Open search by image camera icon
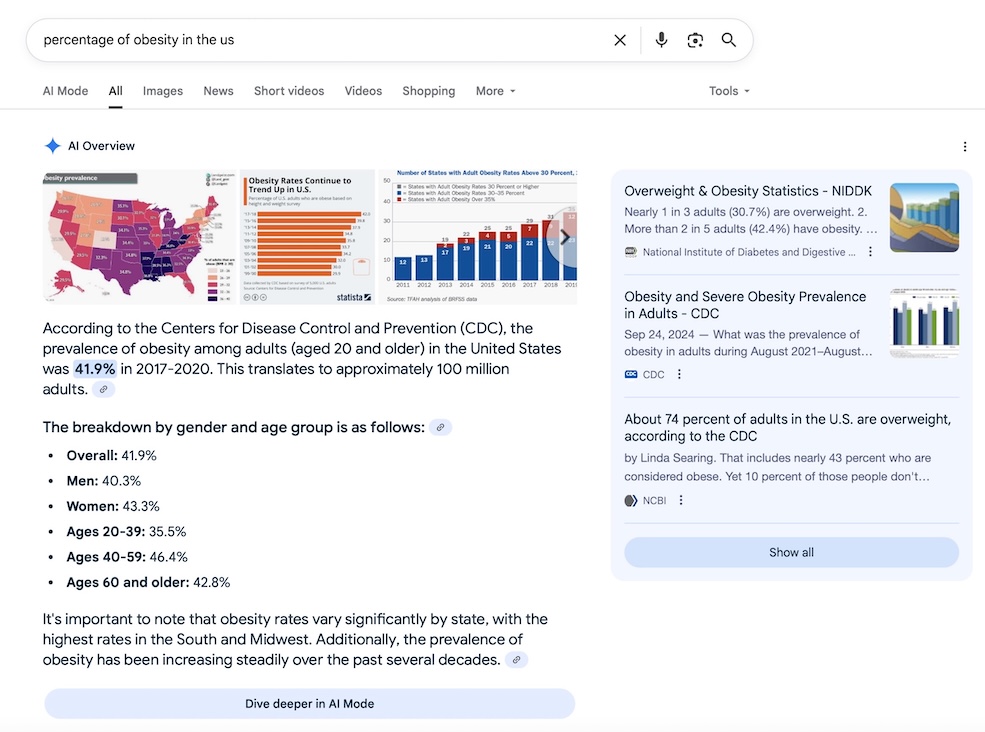 (695, 40)
